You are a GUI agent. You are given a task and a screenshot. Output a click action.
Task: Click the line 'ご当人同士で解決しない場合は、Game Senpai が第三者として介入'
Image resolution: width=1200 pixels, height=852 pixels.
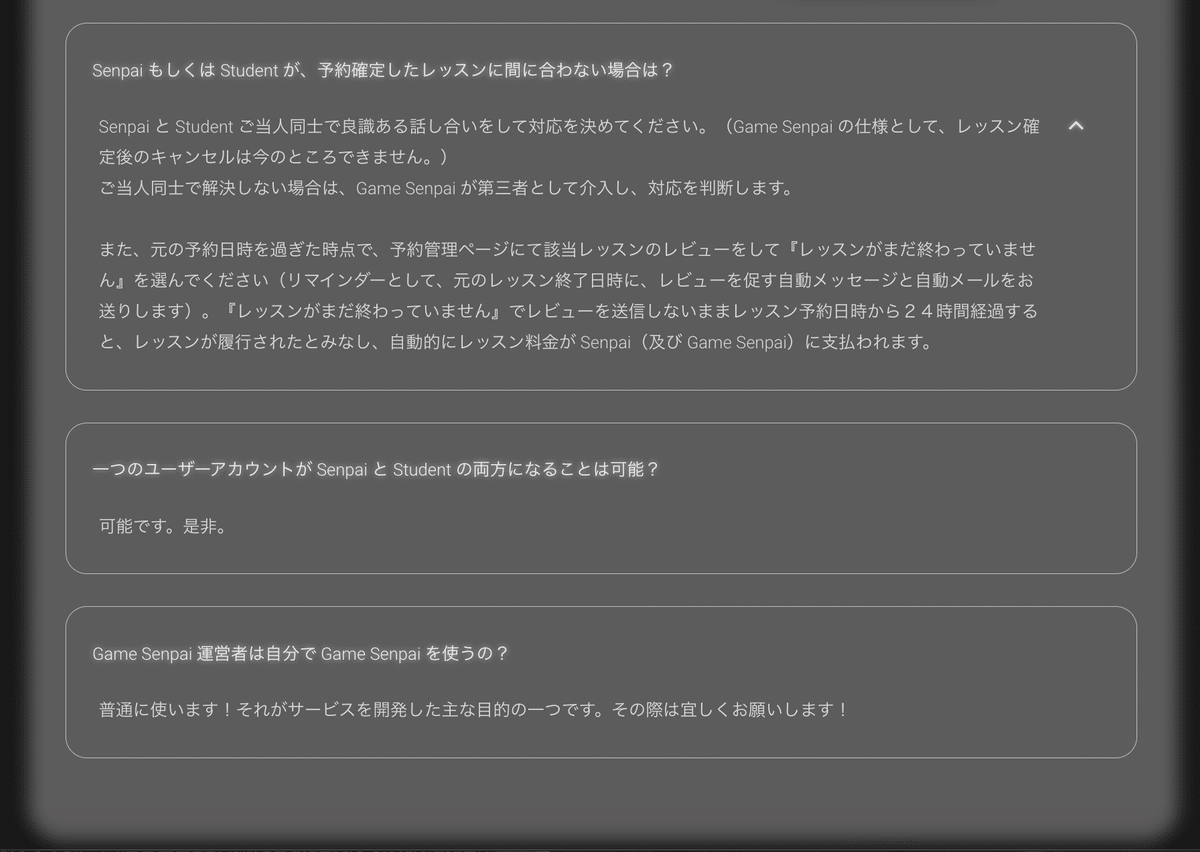pos(446,188)
